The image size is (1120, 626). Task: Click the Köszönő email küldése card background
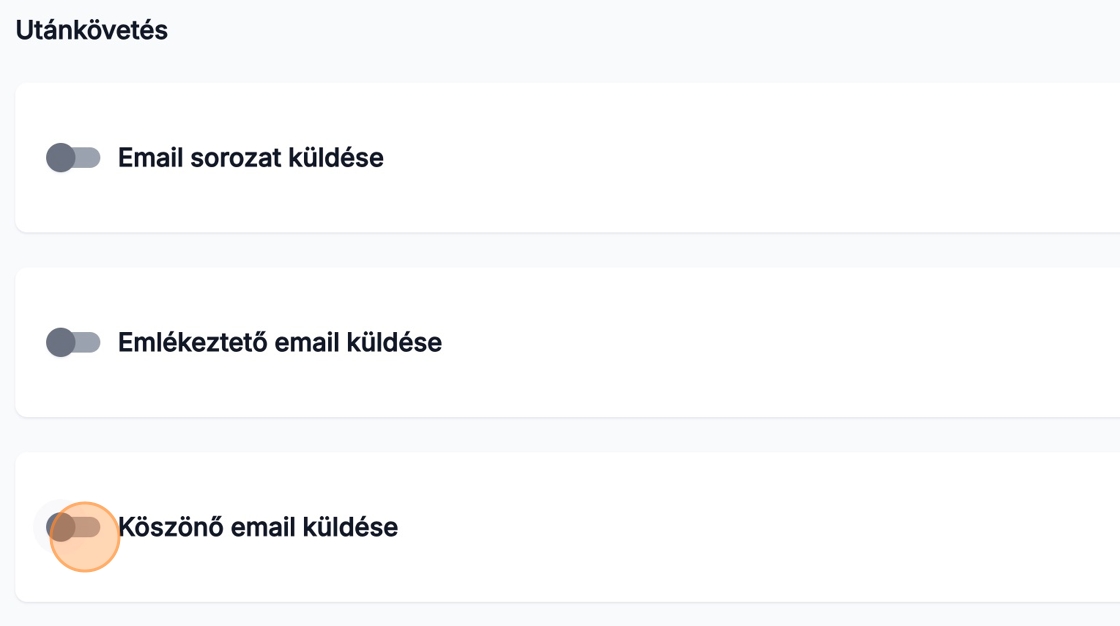pyautogui.click(x=750, y=527)
